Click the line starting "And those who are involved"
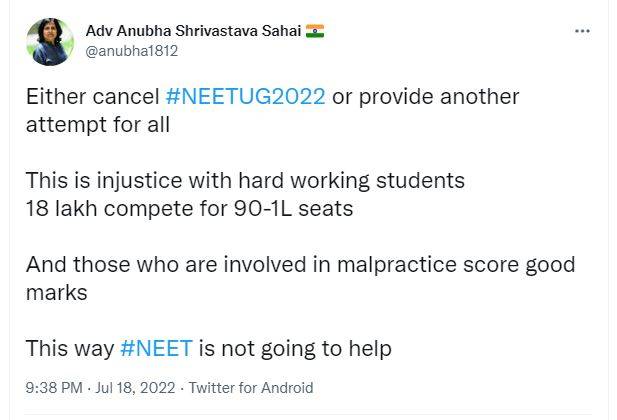The height and width of the screenshot is (420, 617). tap(300, 264)
